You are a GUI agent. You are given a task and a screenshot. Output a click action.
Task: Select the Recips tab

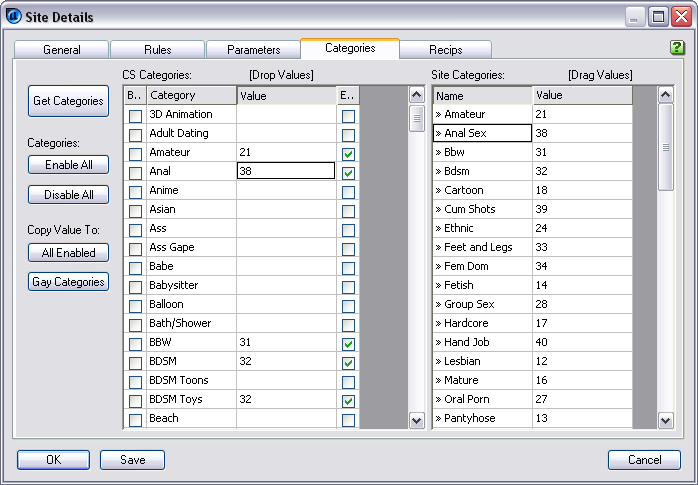coord(445,49)
